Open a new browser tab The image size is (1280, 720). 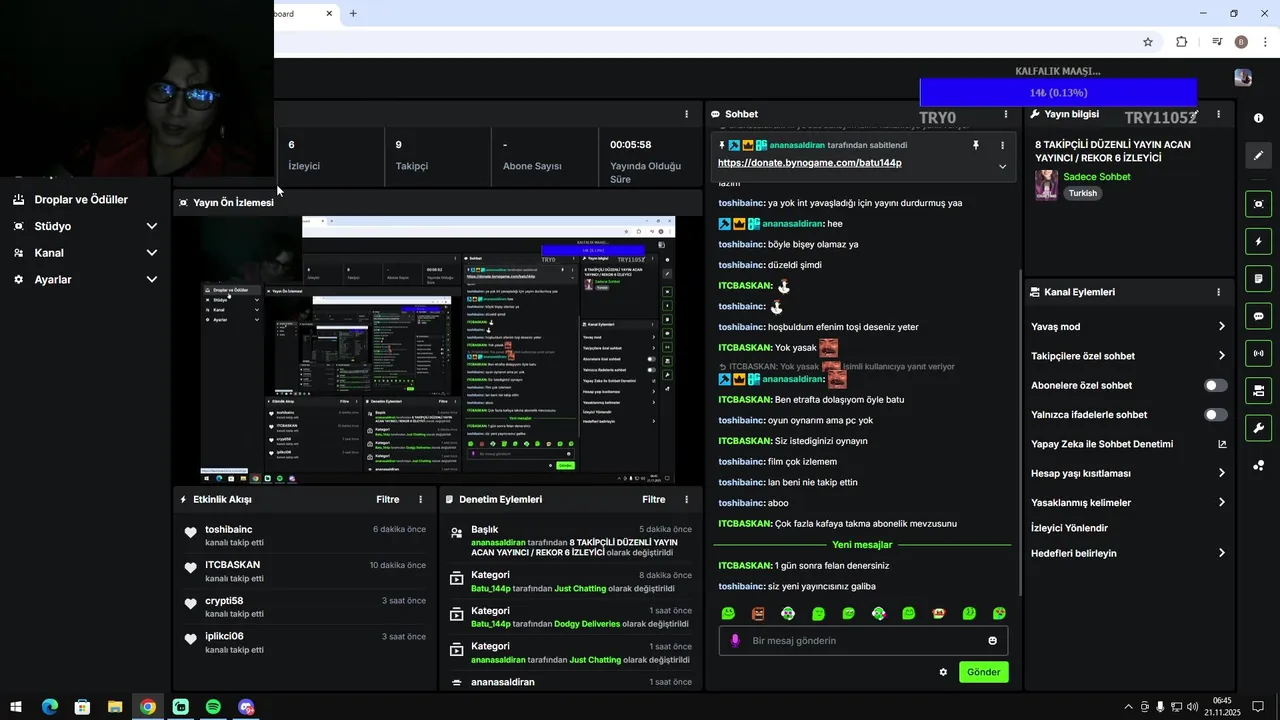click(x=353, y=13)
